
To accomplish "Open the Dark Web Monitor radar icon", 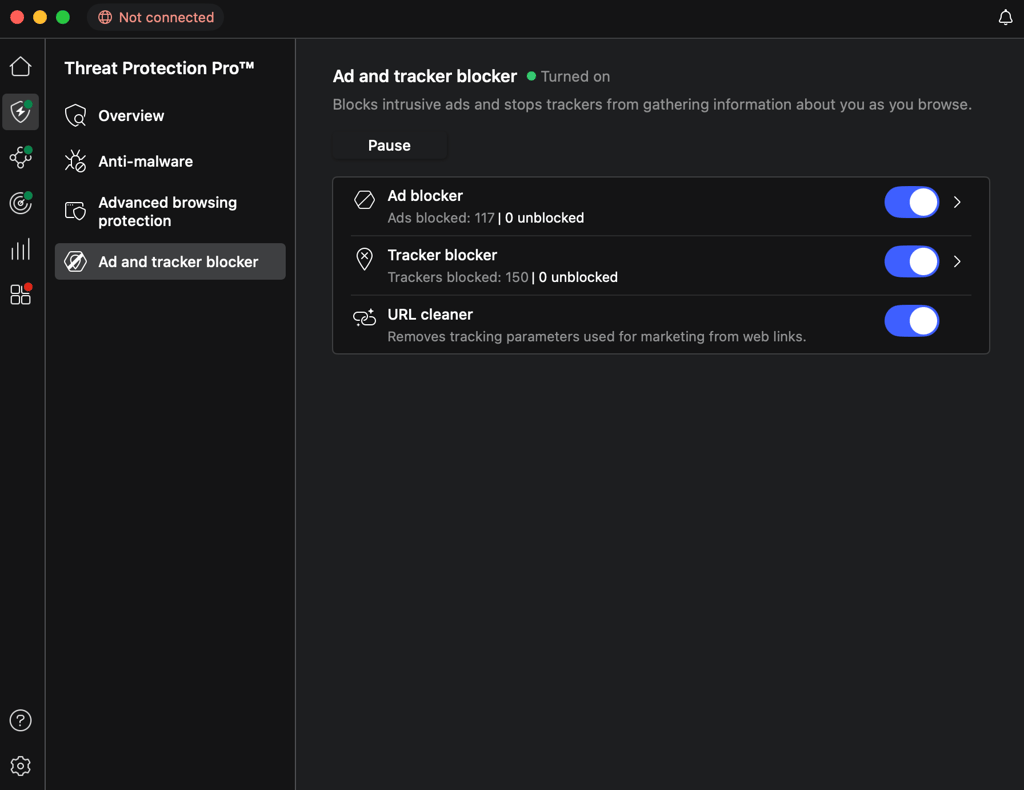I will coord(20,203).
